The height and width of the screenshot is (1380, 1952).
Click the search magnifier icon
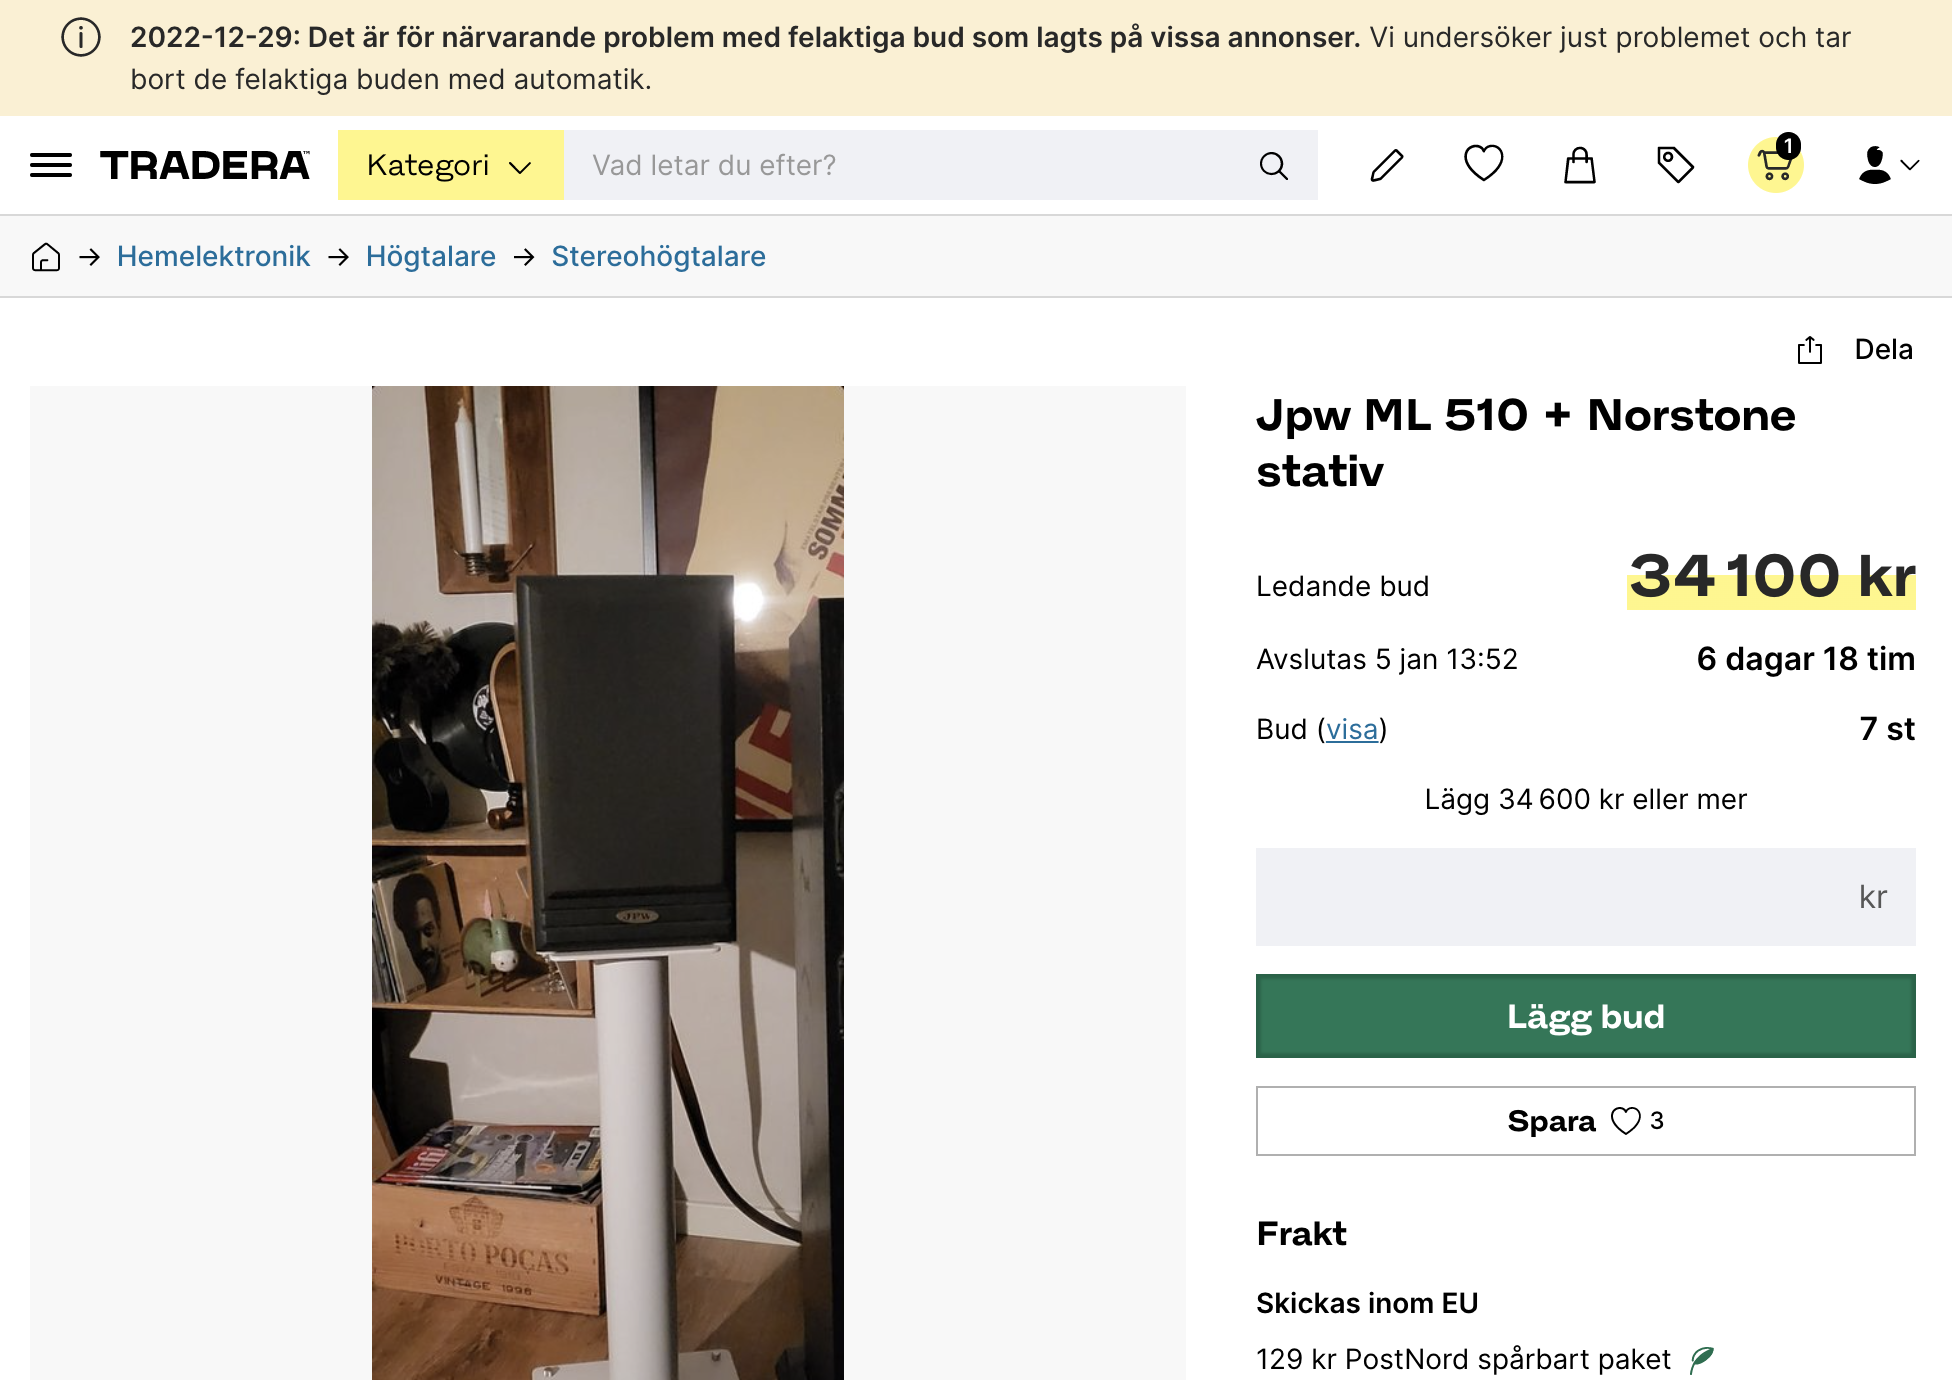click(1273, 165)
